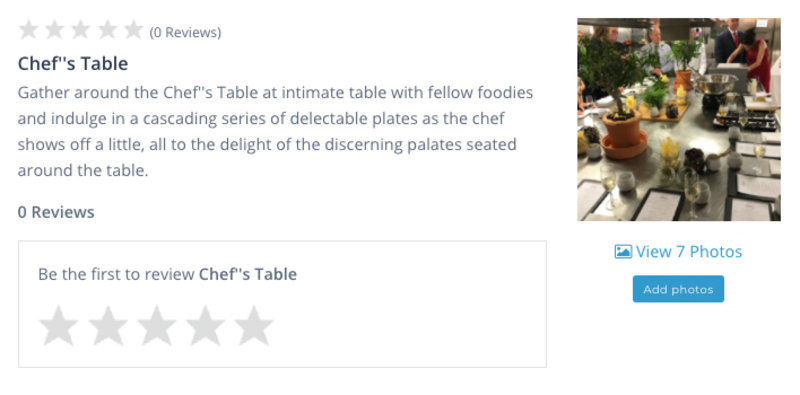Click the picture icon beside View 7 Photos
This screenshot has height=395, width=800.
[623, 252]
